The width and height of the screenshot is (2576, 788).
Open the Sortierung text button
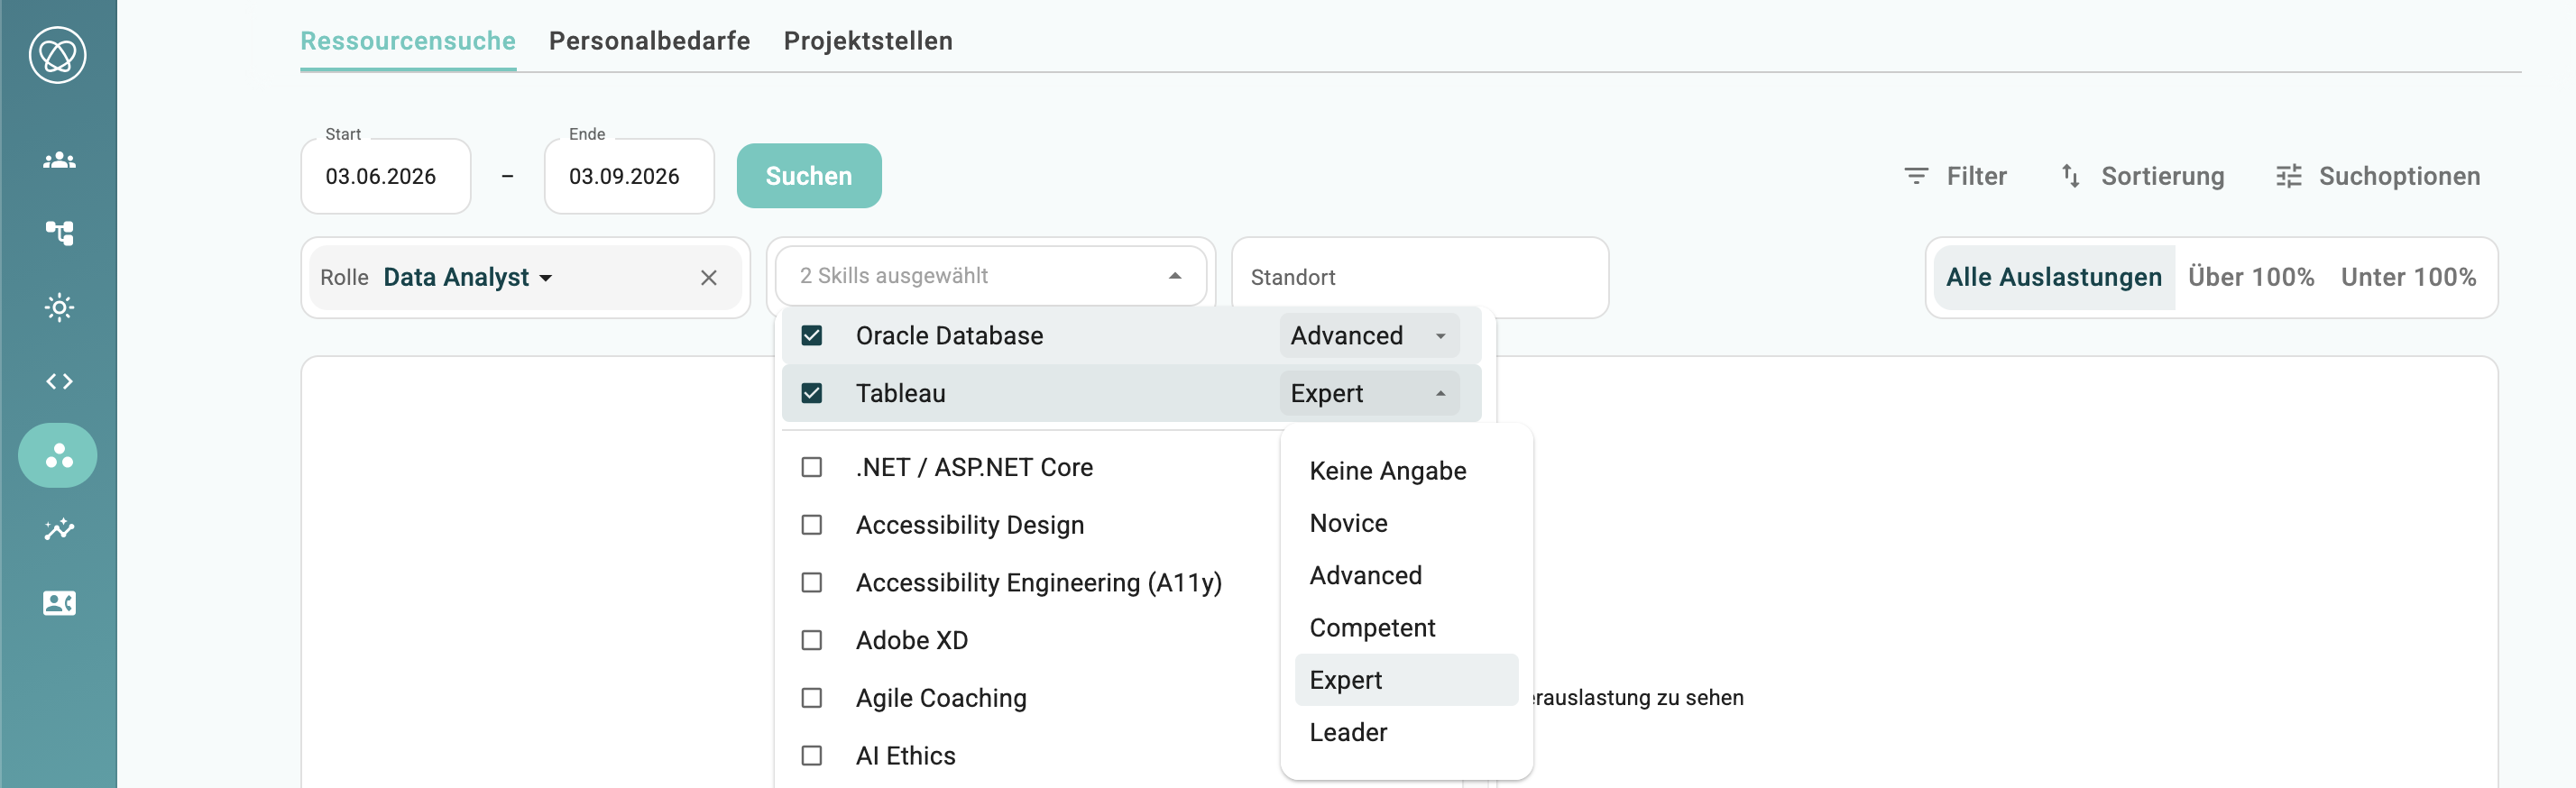[x=2162, y=176]
